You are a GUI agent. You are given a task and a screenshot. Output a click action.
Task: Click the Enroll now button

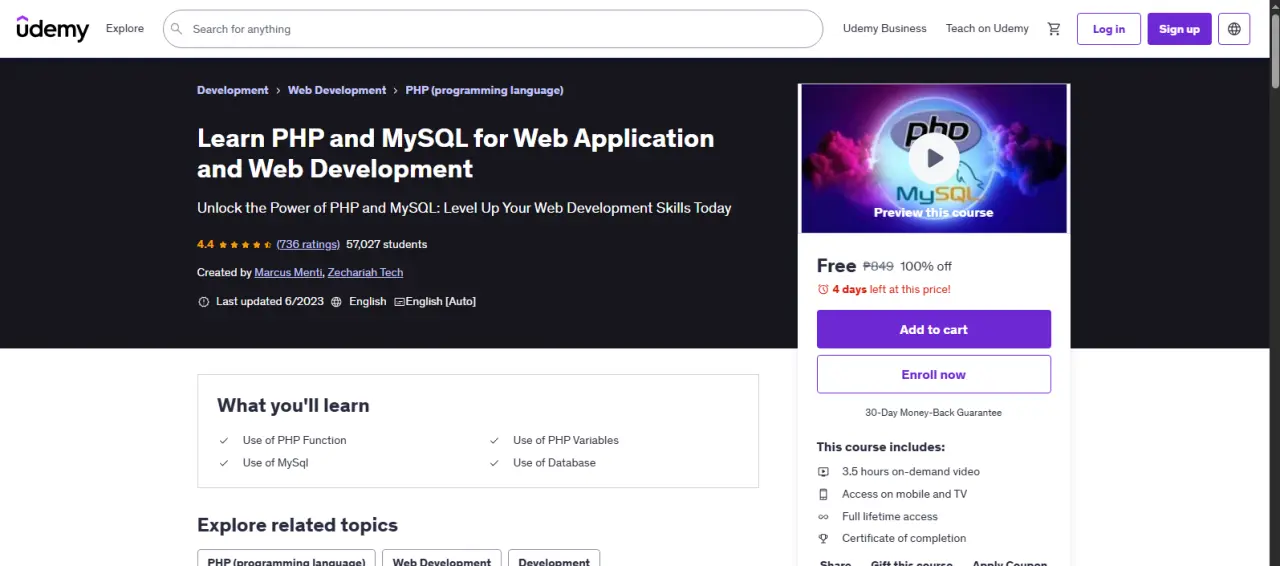coord(934,374)
